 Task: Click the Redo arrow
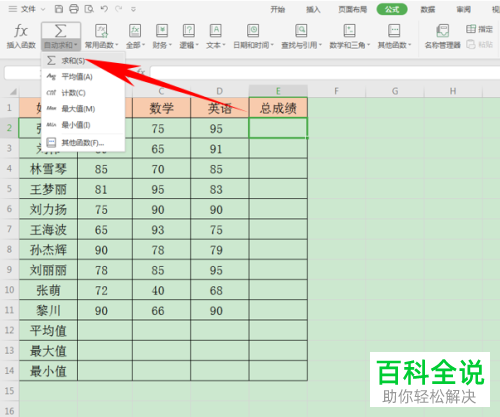(x=119, y=9)
